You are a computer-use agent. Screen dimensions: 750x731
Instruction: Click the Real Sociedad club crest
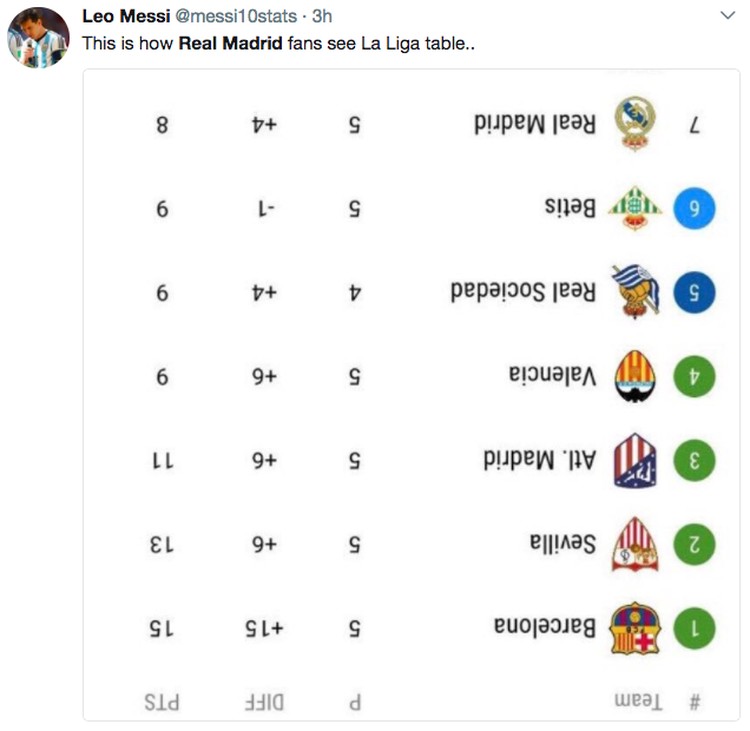[x=635, y=291]
